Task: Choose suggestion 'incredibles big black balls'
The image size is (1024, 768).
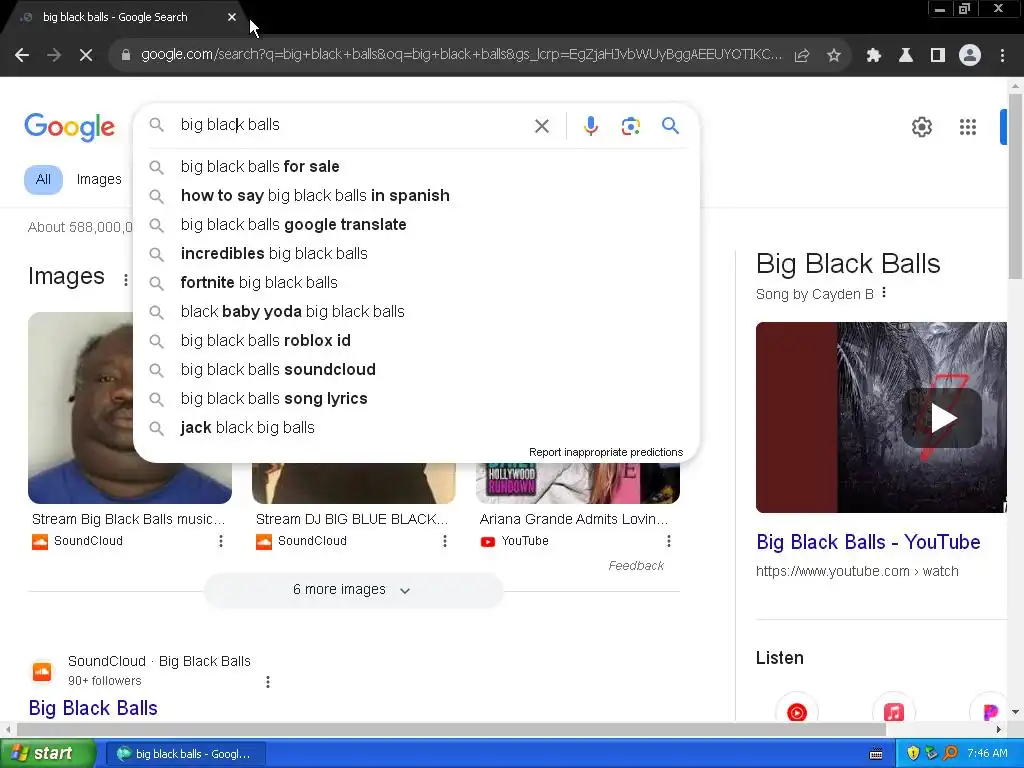Action: click(416, 253)
